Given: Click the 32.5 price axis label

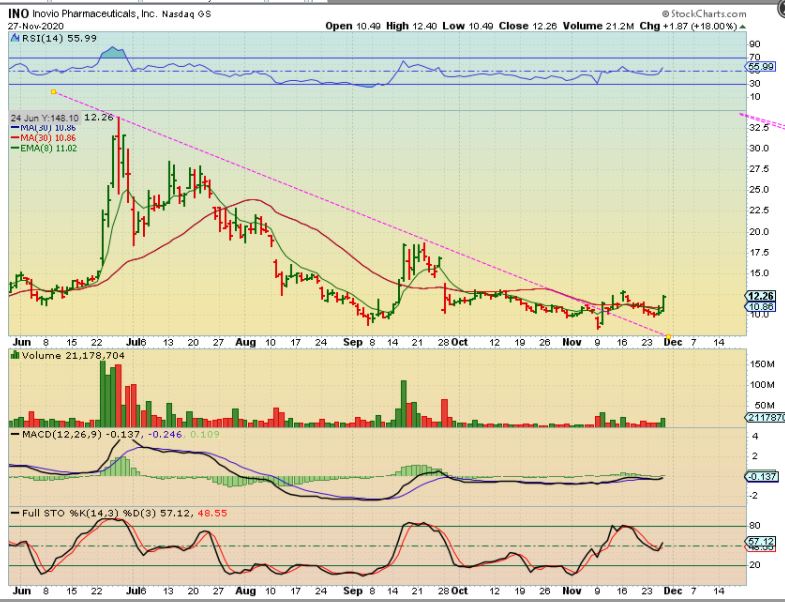Looking at the screenshot, I should point(759,128).
